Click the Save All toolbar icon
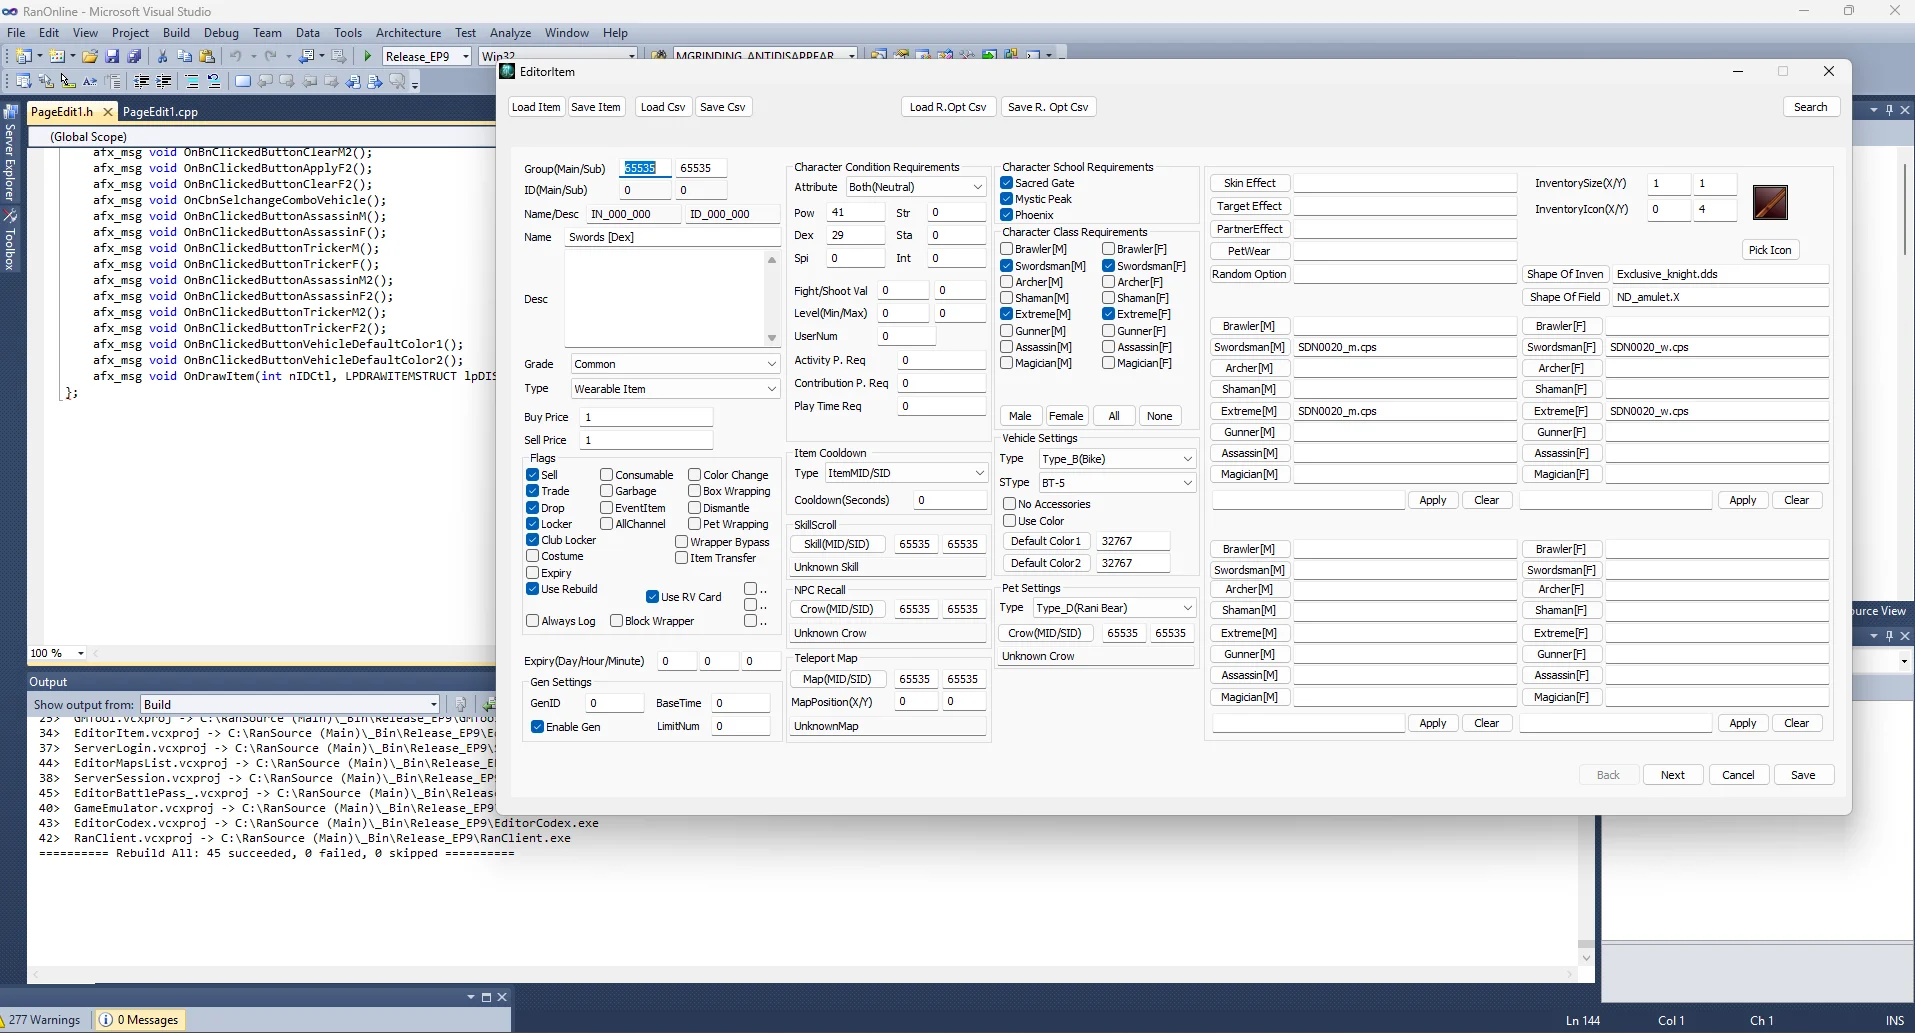The height and width of the screenshot is (1033, 1915). [134, 57]
